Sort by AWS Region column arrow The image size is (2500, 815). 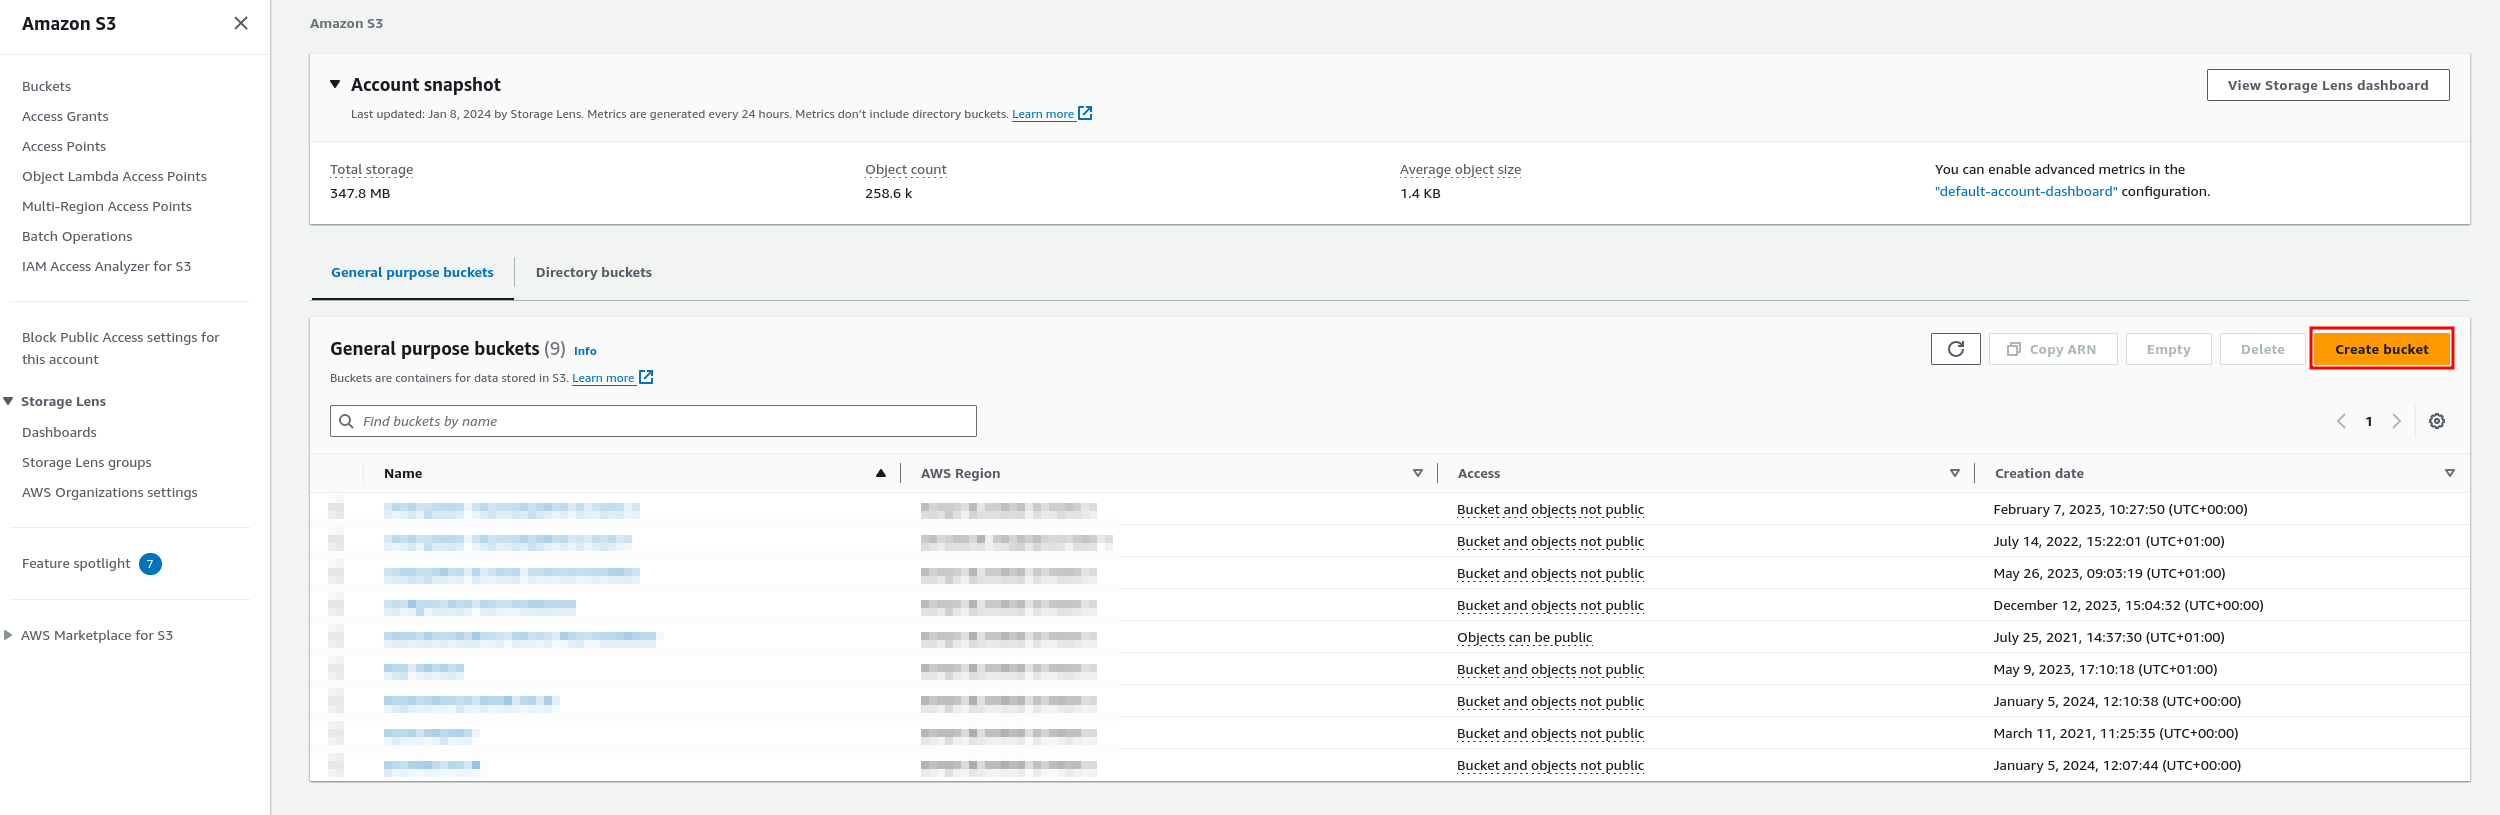tap(1418, 473)
